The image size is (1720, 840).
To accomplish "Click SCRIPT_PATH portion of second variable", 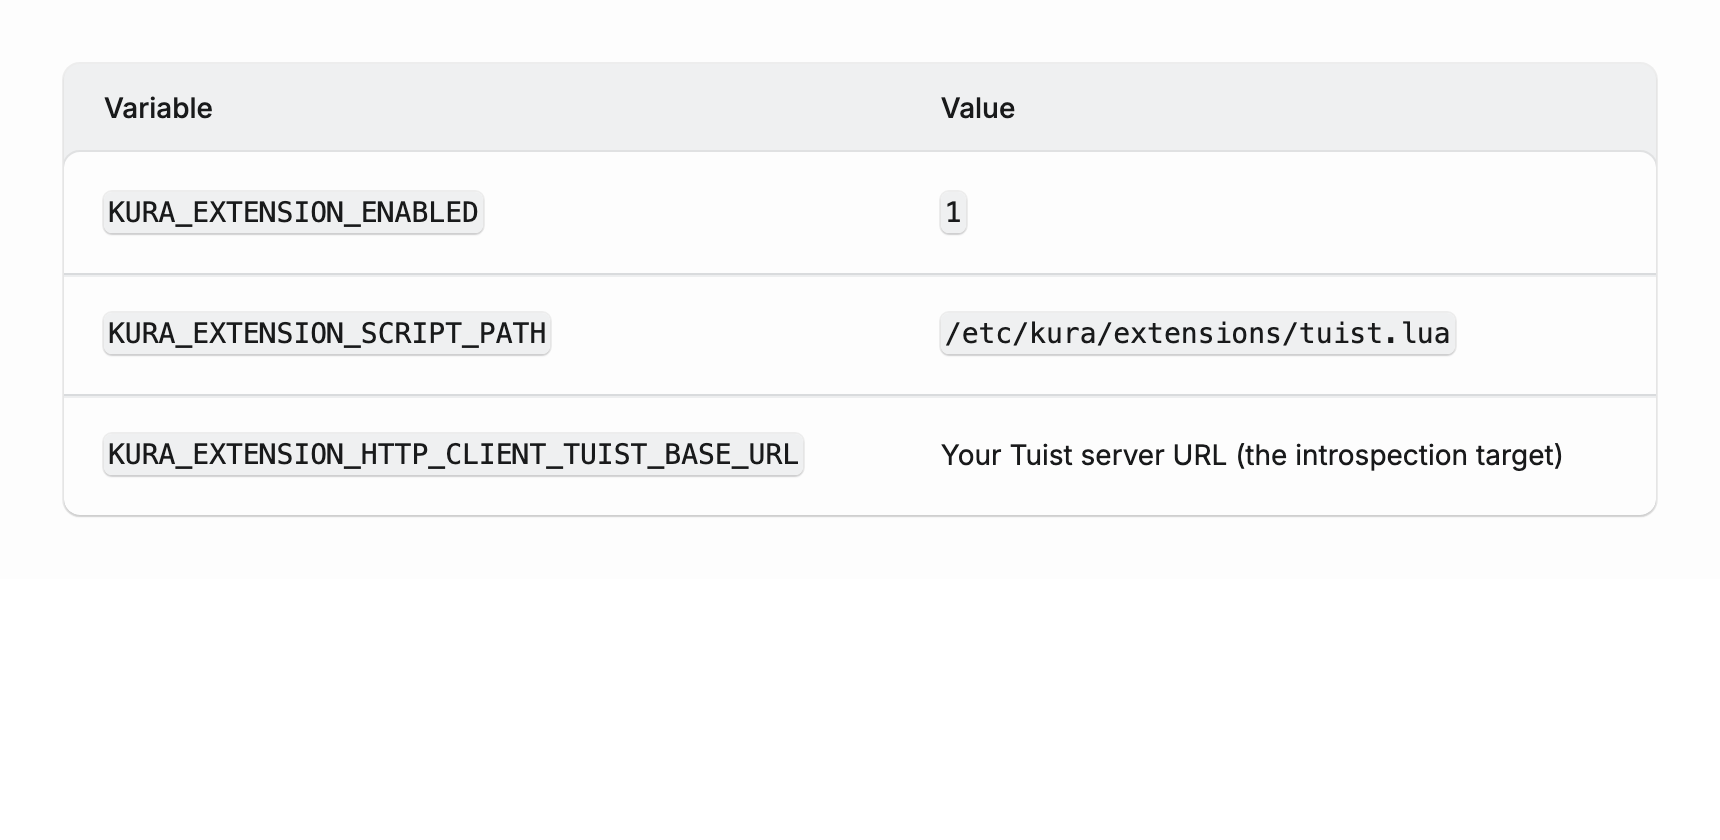I will point(453,333).
